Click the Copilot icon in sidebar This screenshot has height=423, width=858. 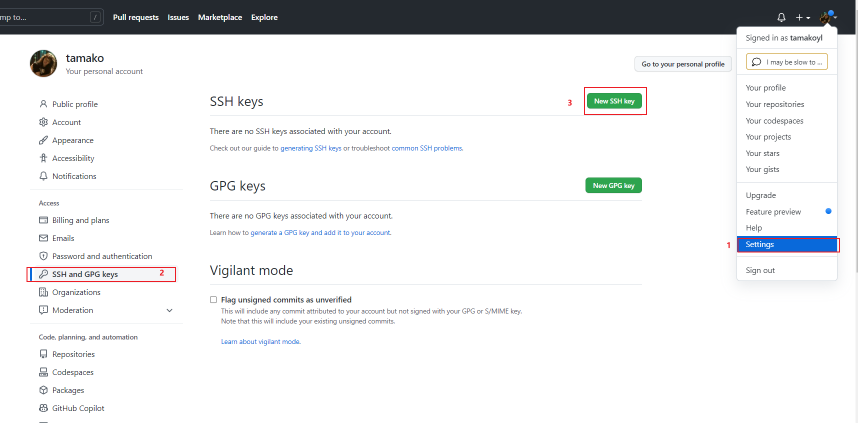tap(43, 408)
